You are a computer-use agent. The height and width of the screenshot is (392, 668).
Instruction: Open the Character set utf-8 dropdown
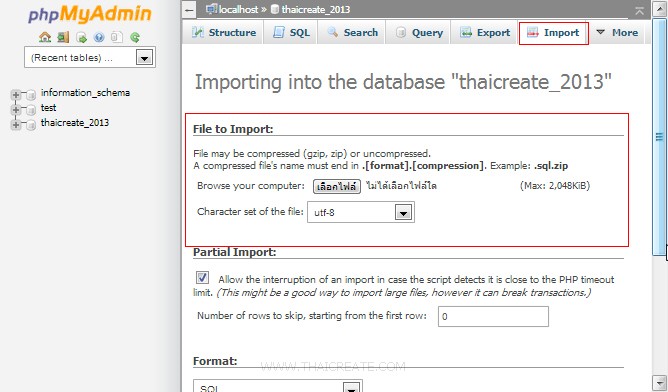point(361,212)
